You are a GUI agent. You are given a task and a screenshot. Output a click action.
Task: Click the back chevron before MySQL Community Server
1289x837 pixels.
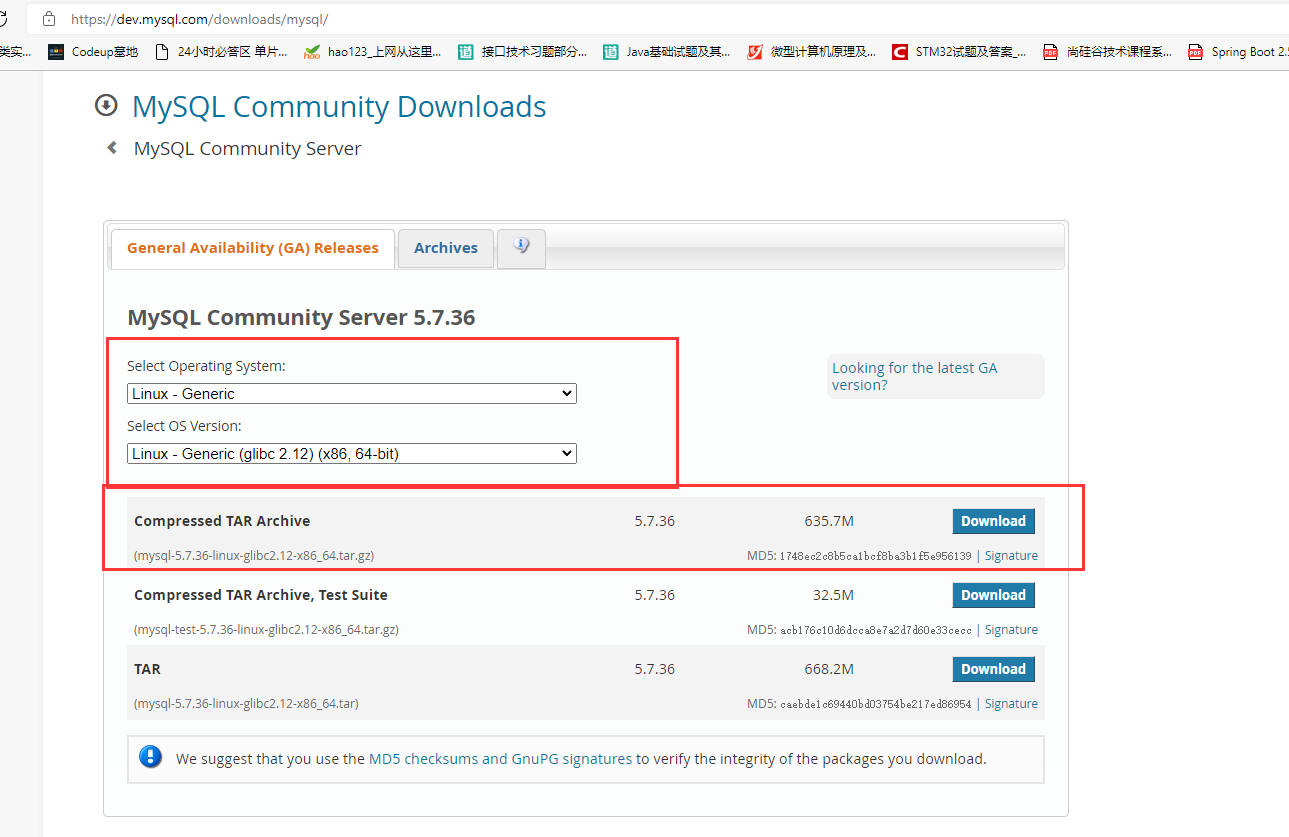[x=112, y=148]
